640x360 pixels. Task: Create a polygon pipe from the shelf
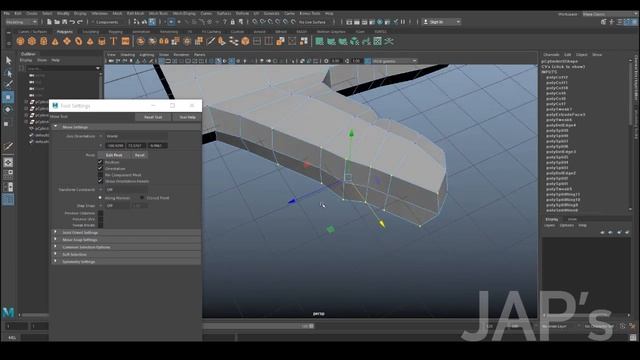pos(102,41)
